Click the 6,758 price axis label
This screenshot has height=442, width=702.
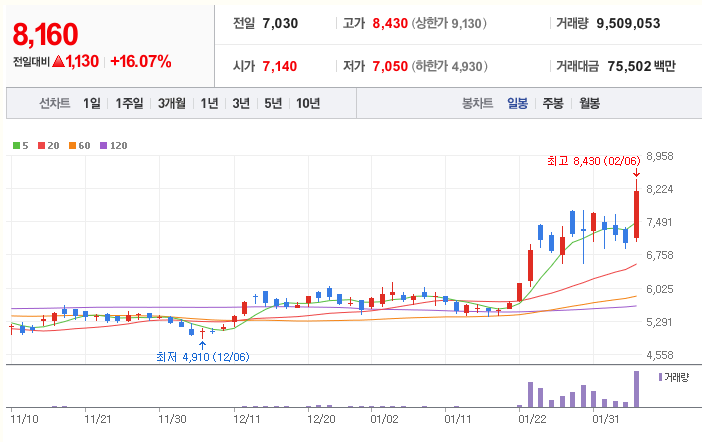659,255
